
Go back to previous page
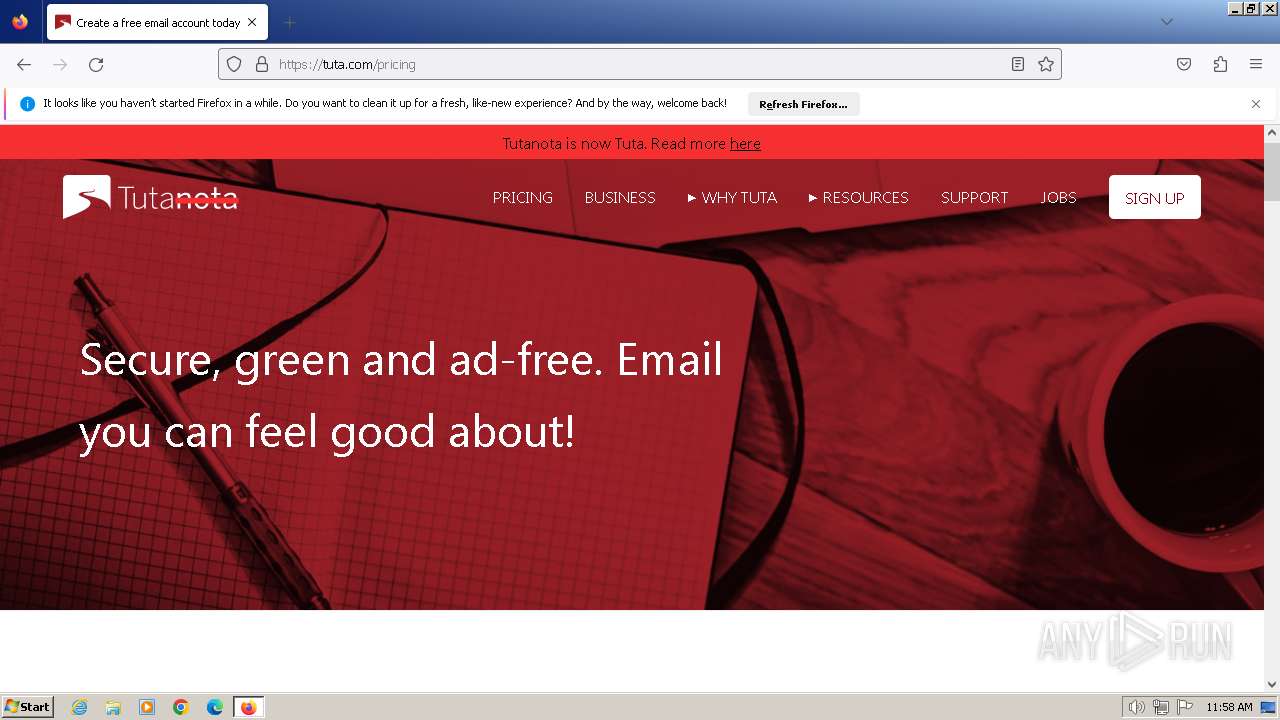(24, 64)
